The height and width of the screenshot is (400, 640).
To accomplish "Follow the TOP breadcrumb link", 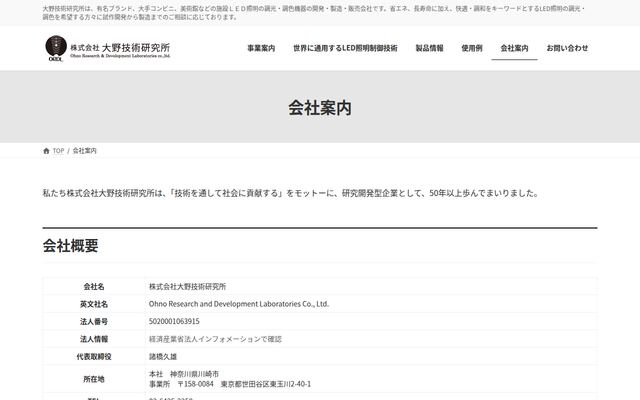I will pos(58,151).
